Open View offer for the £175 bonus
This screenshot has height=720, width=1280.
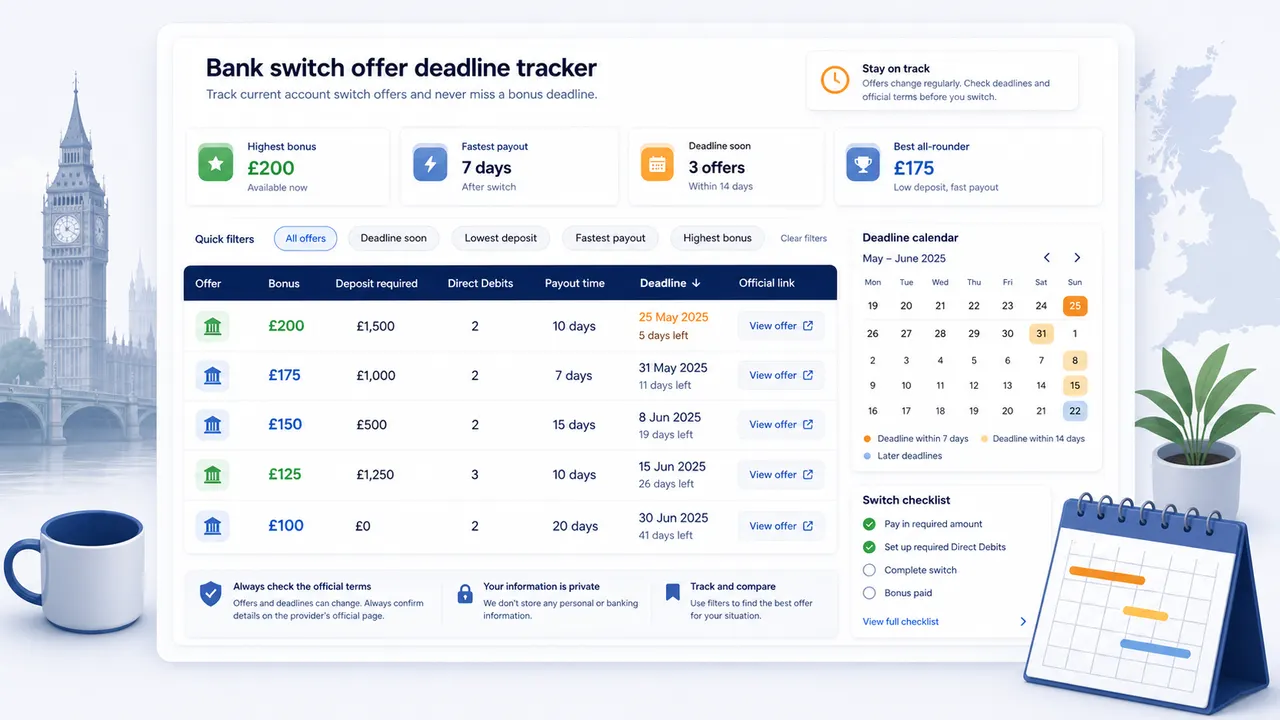point(781,375)
